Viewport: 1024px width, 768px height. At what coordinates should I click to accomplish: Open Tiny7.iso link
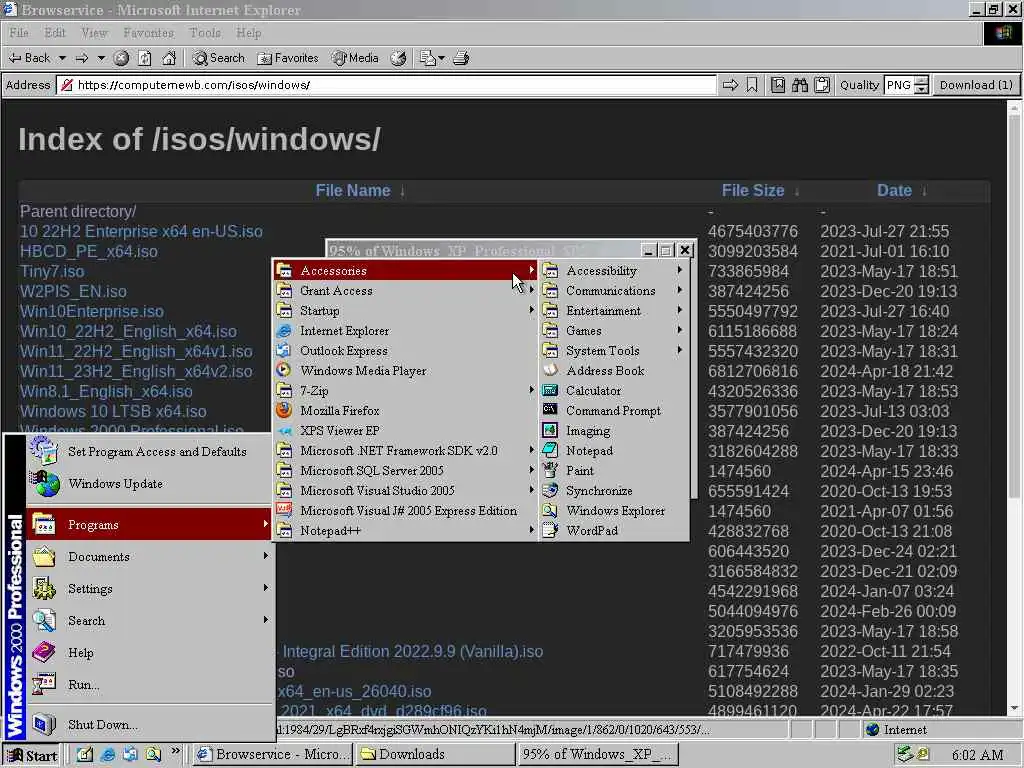tap(52, 272)
